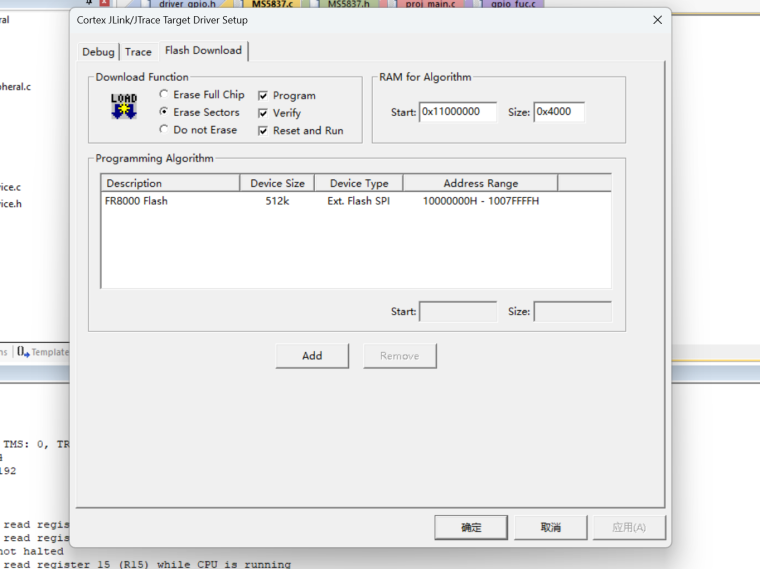Click the Device Size column header
760x569 pixels.
tap(277, 183)
